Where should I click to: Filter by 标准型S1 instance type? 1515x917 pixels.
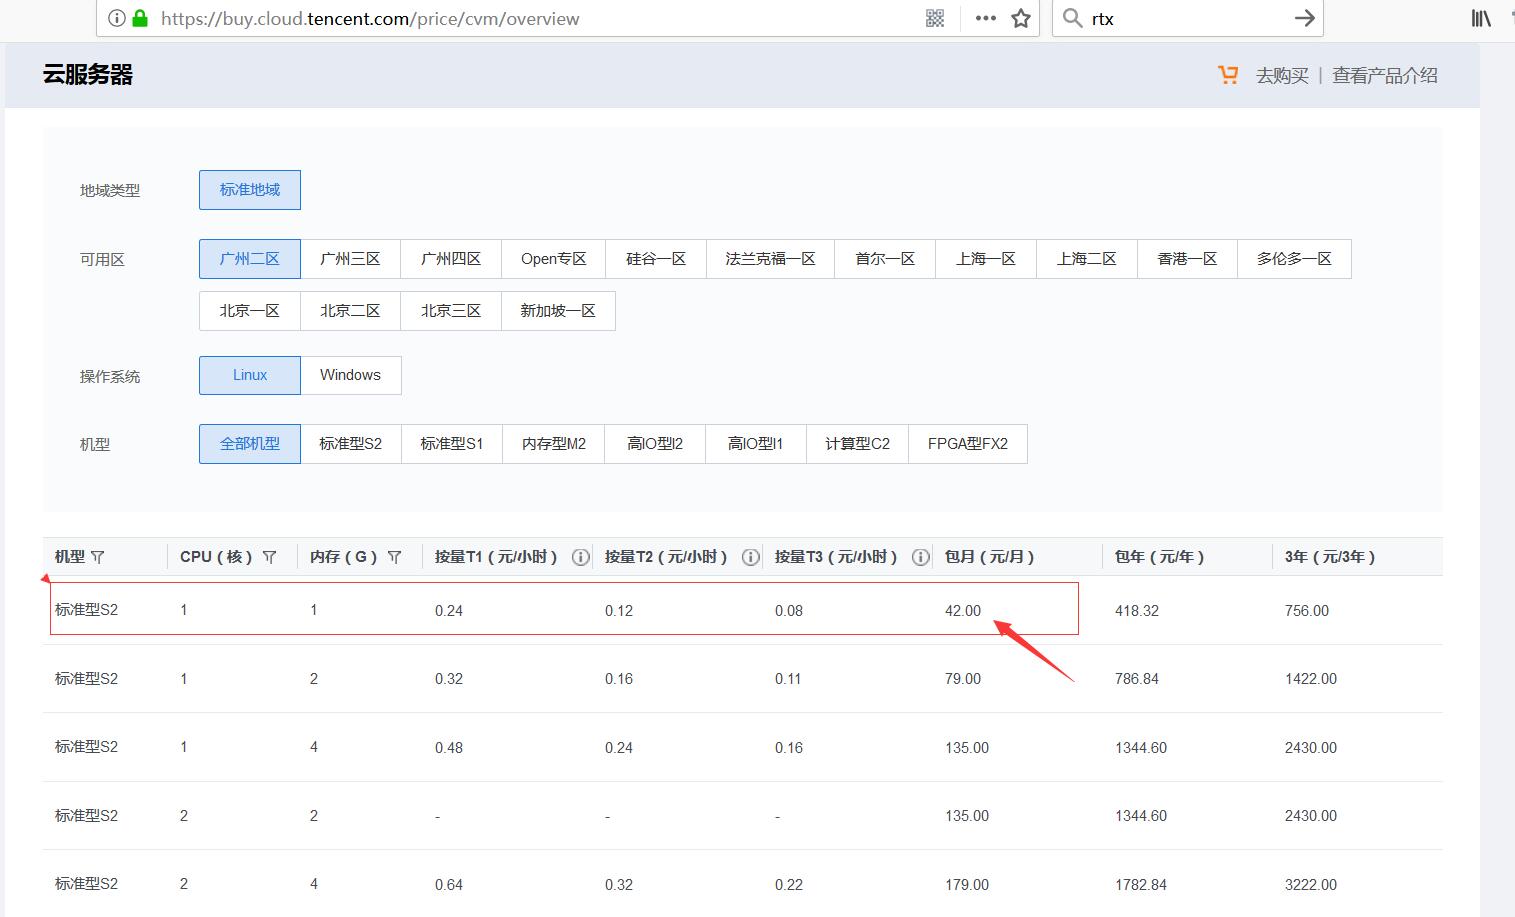coord(452,444)
